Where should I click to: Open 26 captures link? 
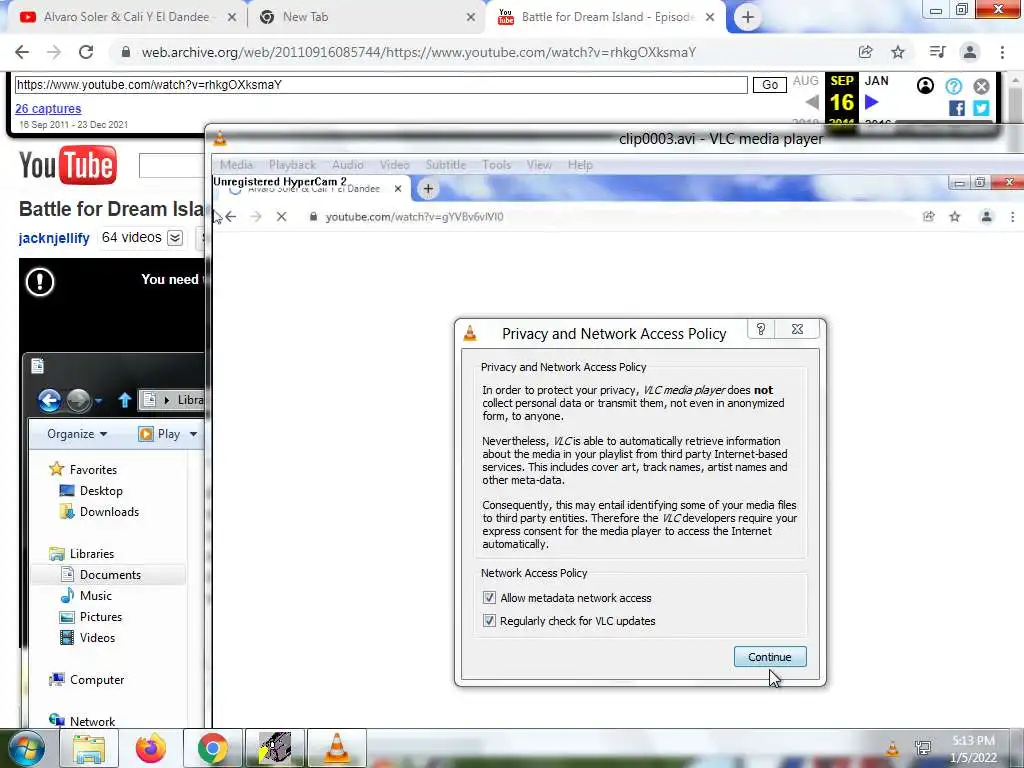[48, 108]
